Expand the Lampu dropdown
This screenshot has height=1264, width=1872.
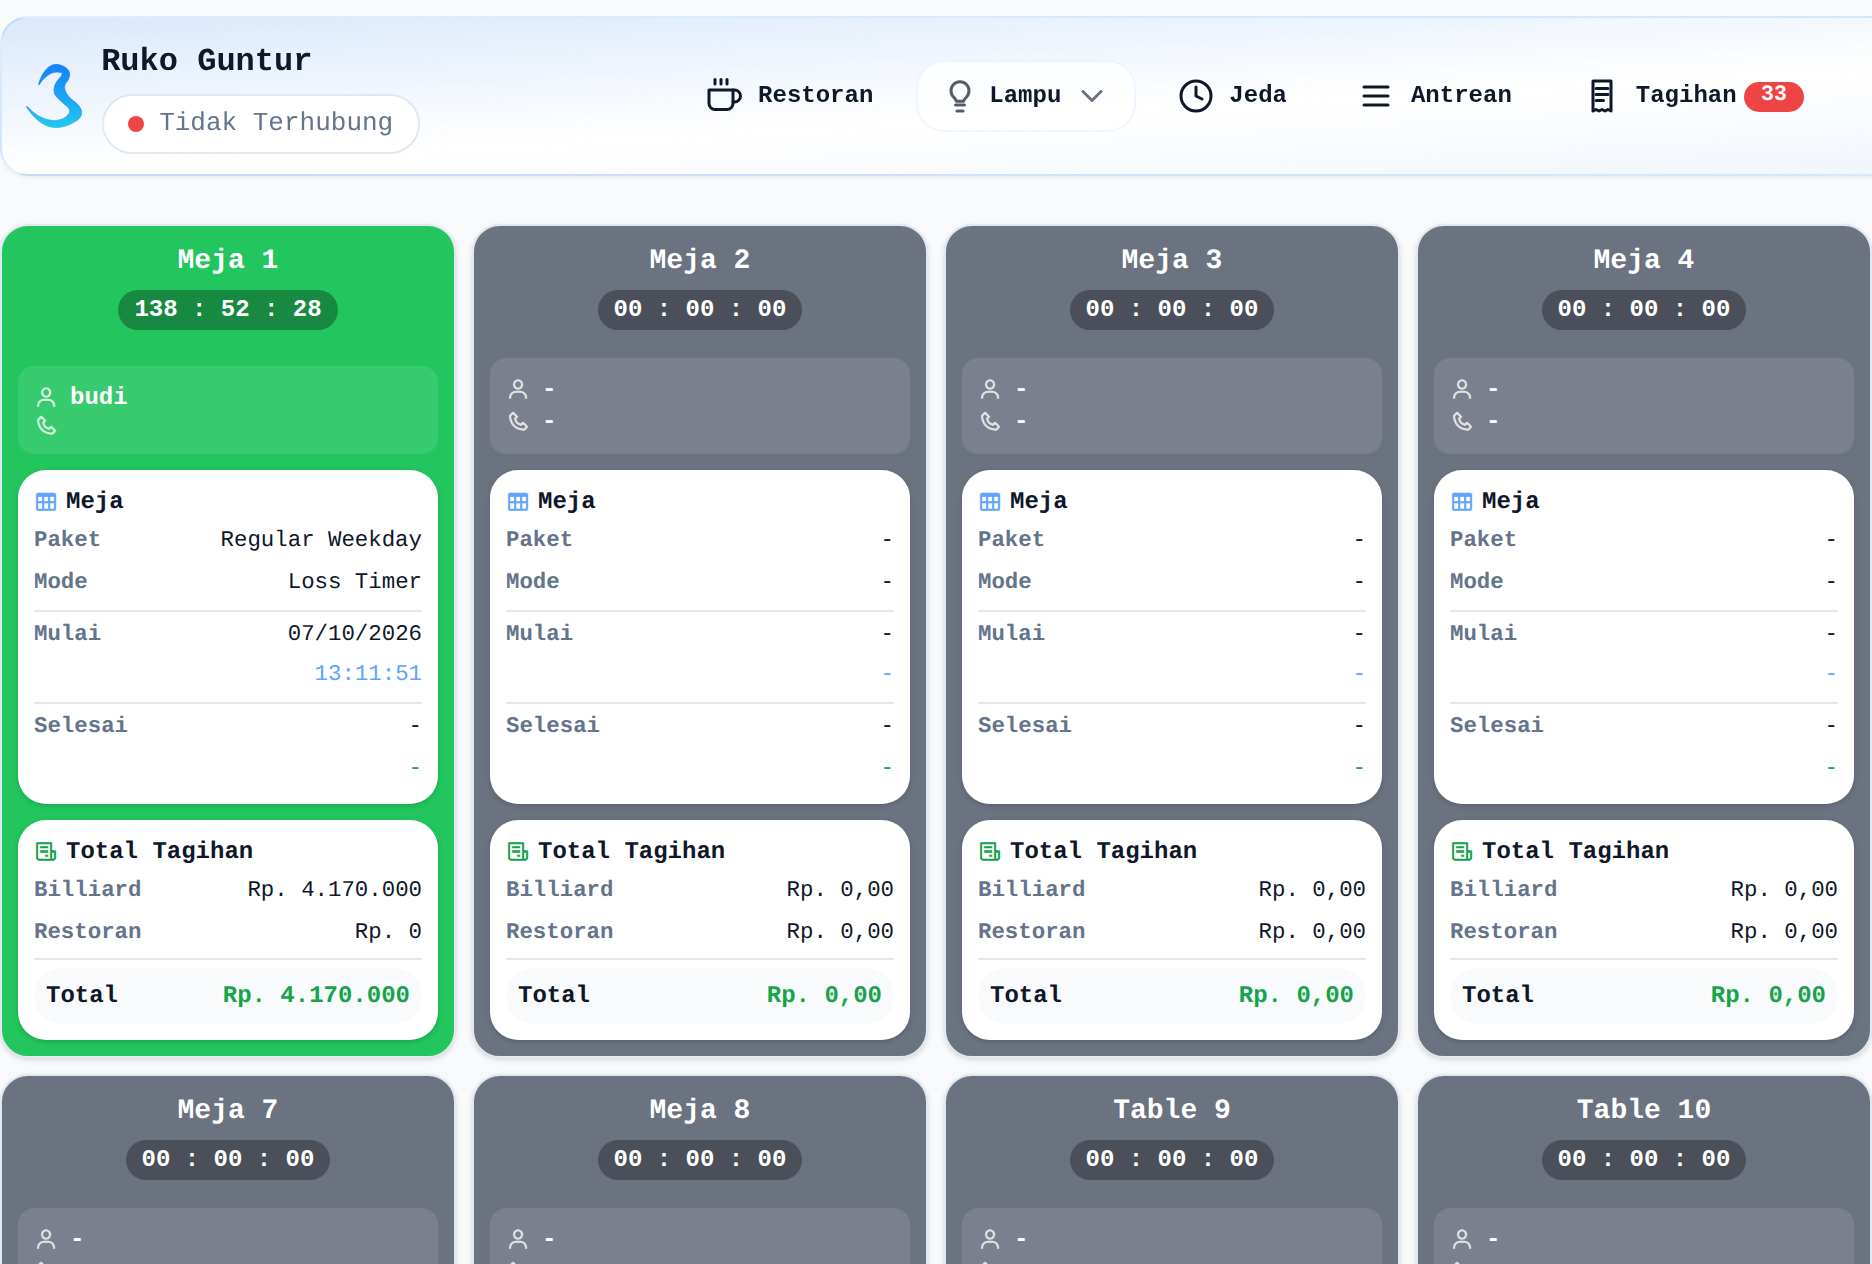(1025, 95)
